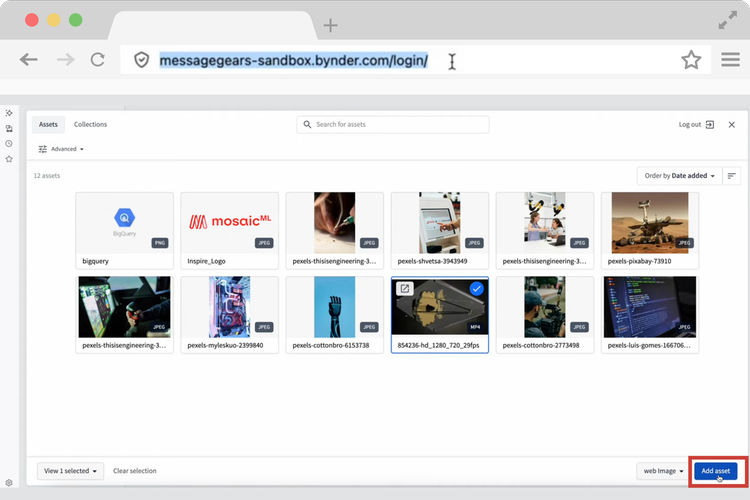
Task: Click the second left sidebar icon
Action: coord(9,128)
